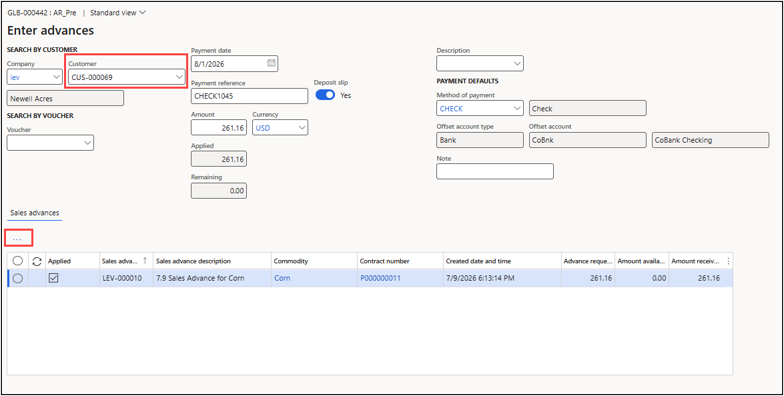Open contract P000000011 link
The image size is (784, 396).
tap(380, 278)
